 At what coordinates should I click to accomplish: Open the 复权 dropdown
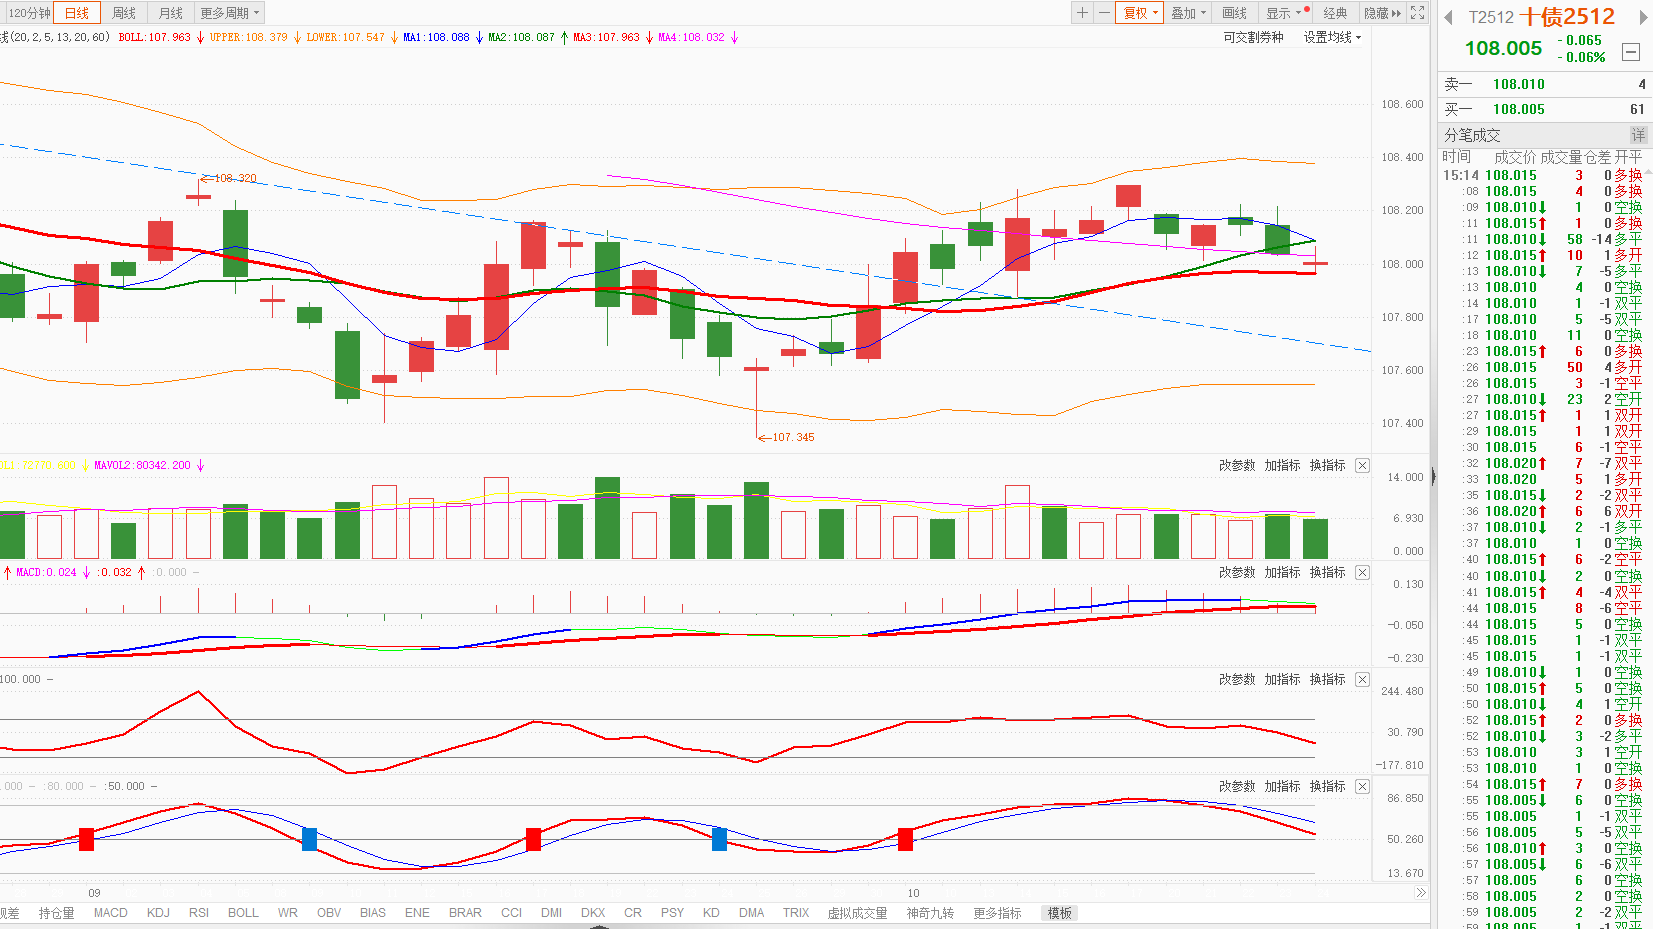coord(1141,13)
